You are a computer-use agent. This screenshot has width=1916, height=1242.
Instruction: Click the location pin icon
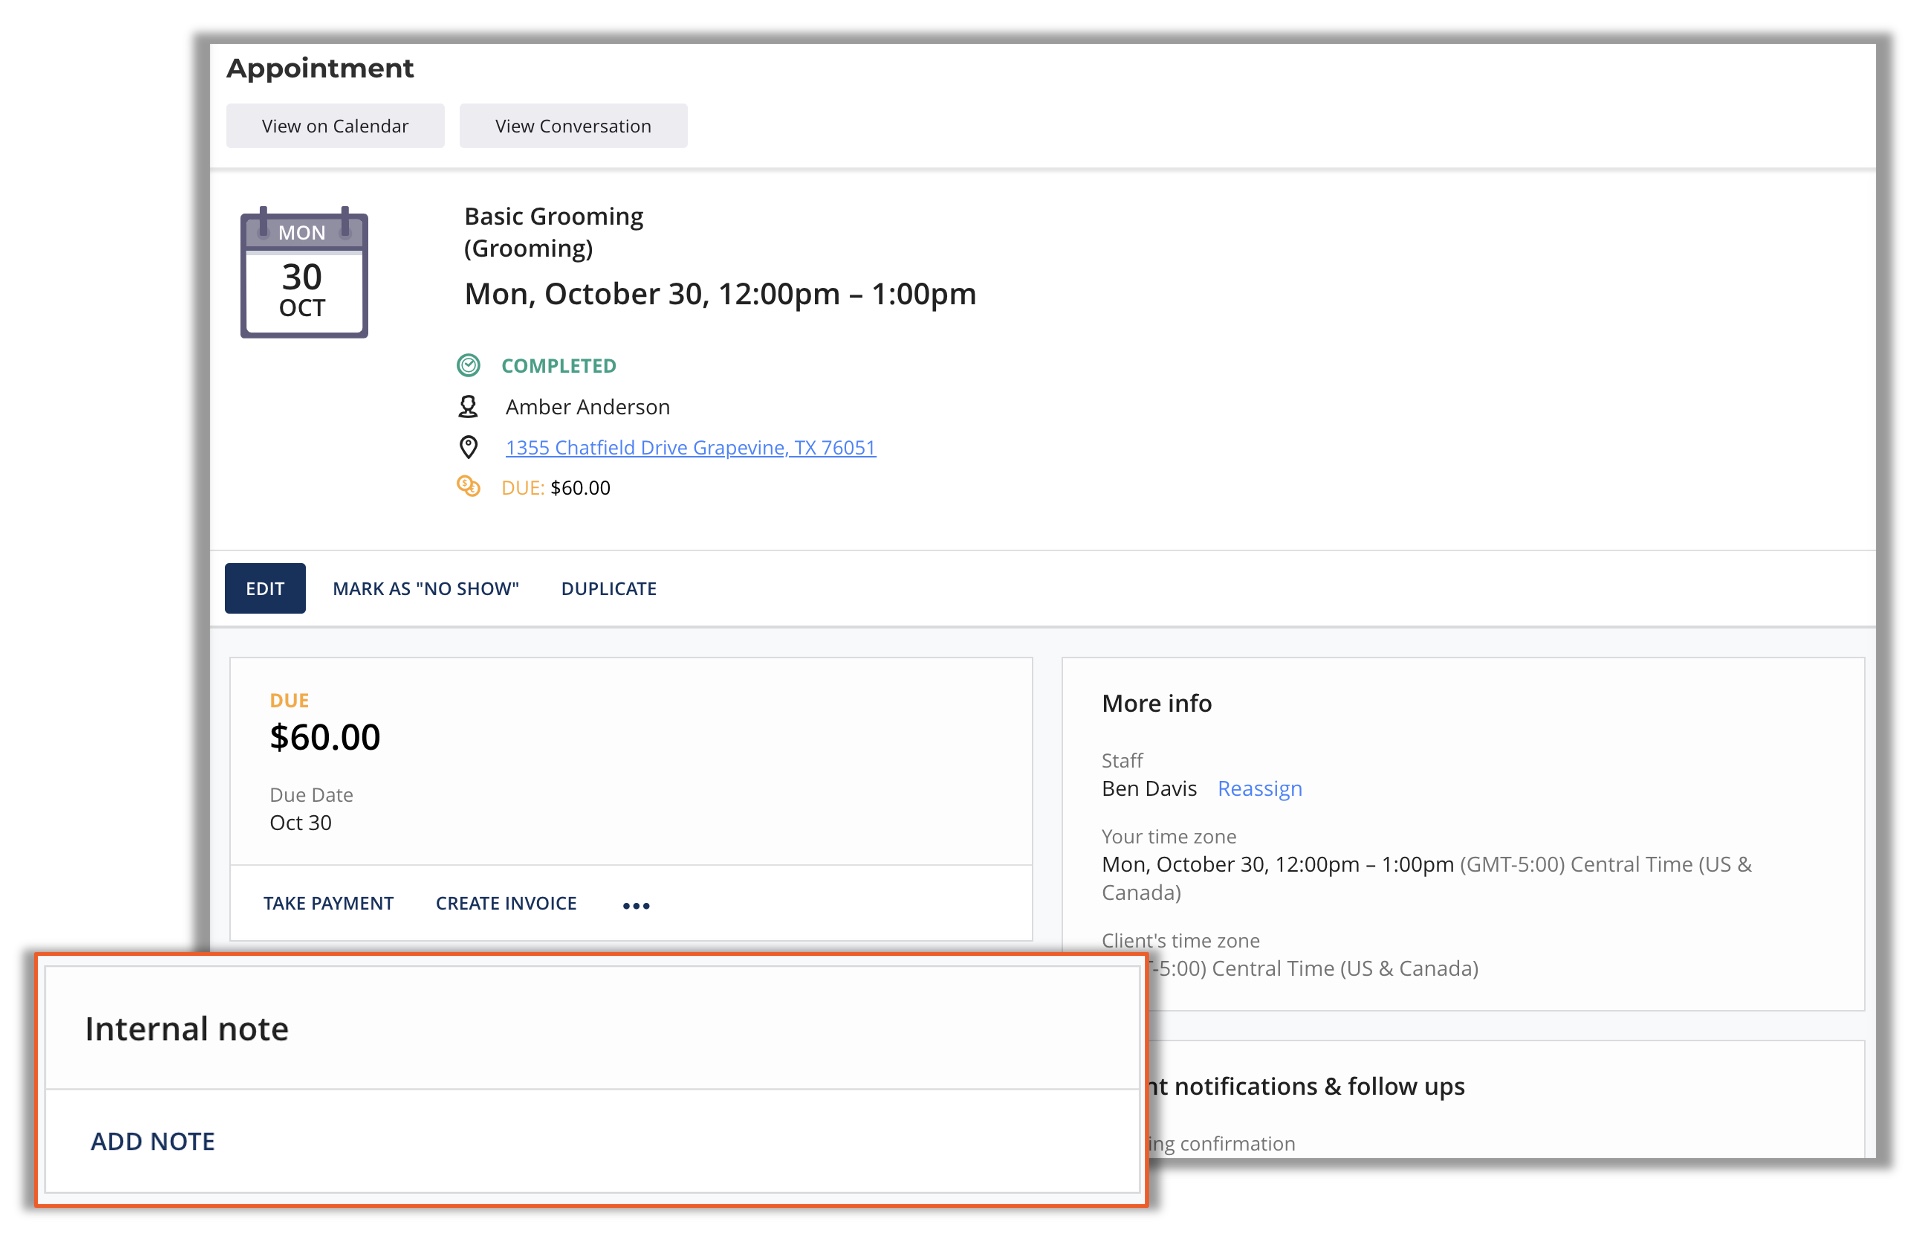(x=468, y=447)
